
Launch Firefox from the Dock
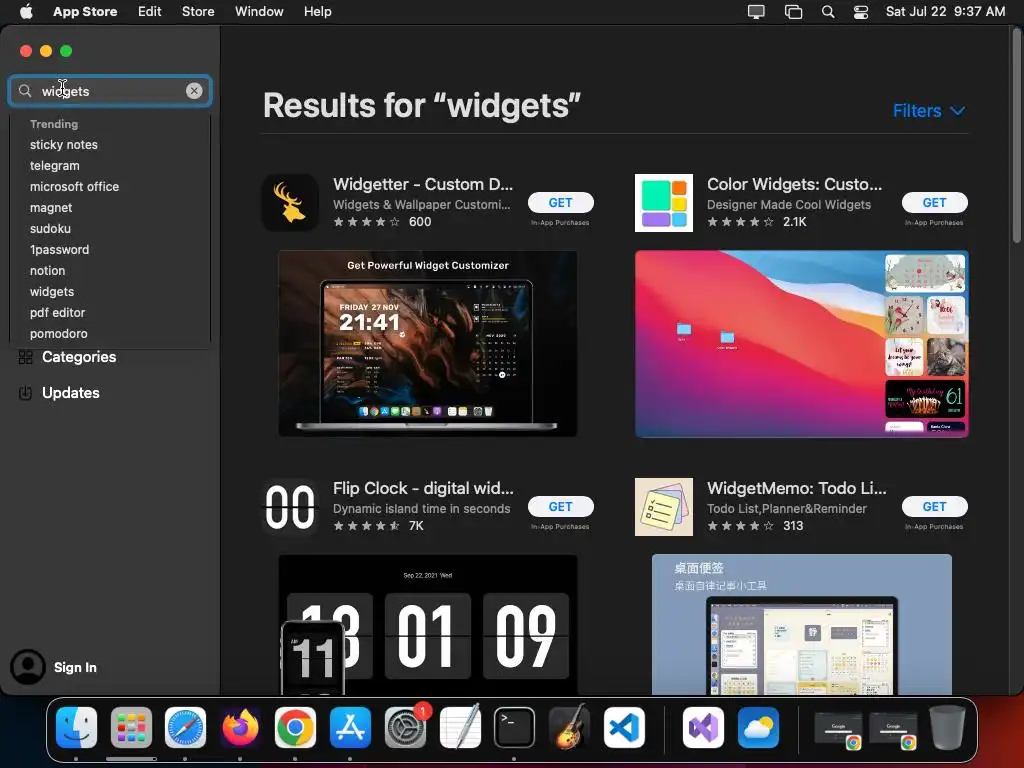pos(240,728)
